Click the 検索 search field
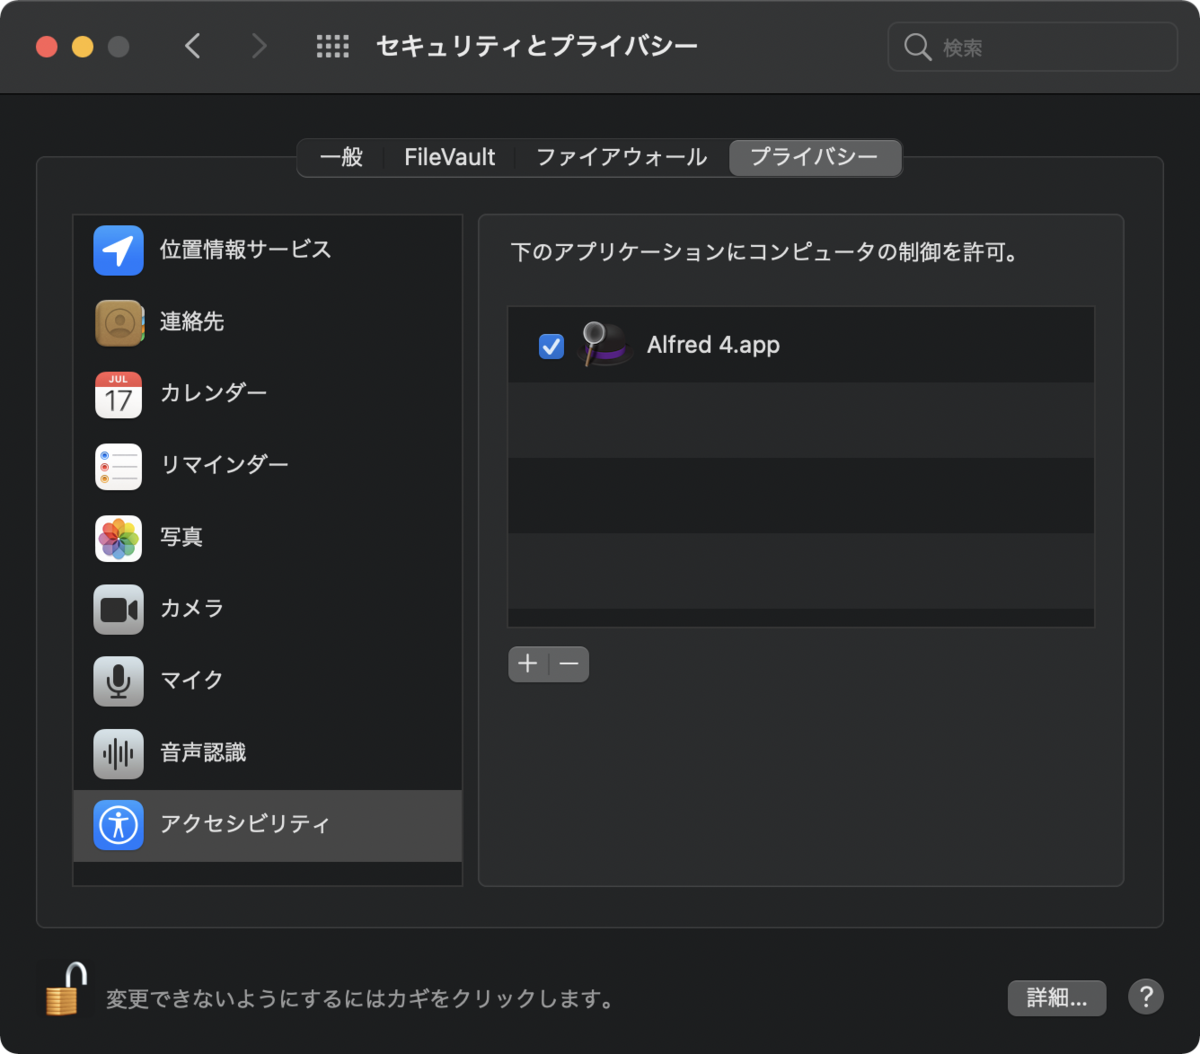Screen dimensions: 1200x1054 [1031, 46]
